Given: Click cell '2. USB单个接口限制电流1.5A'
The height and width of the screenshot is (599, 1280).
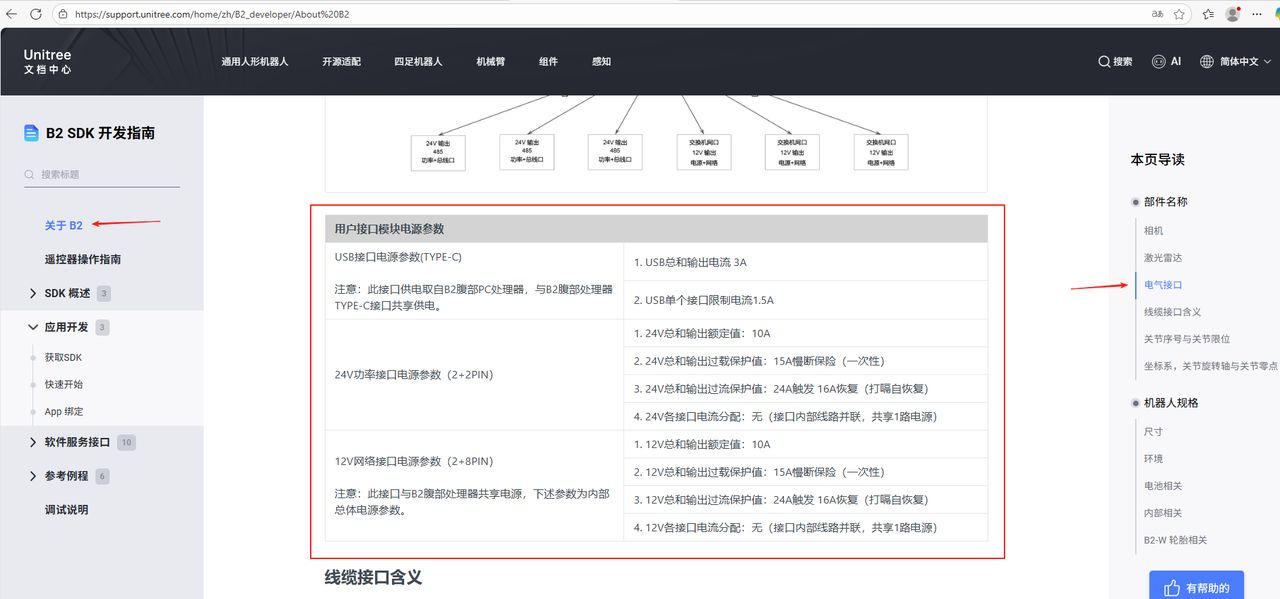Looking at the screenshot, I should 805,300.
